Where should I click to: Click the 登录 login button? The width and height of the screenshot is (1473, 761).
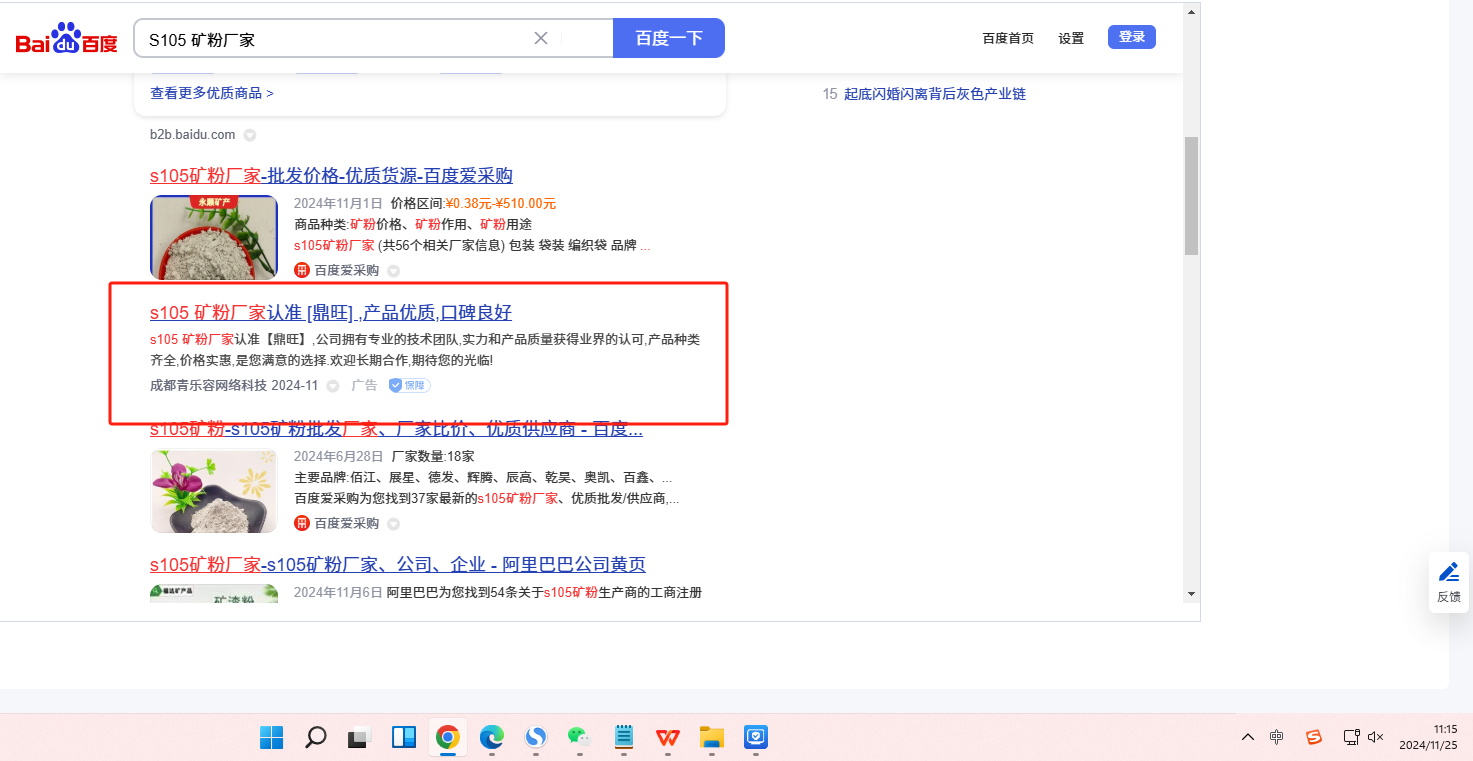click(x=1131, y=37)
